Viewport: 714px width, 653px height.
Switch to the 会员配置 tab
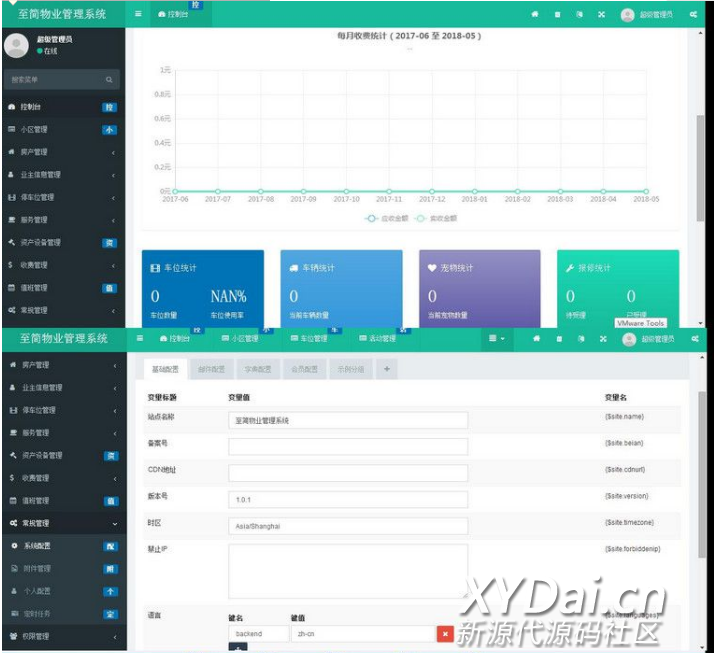coord(304,369)
